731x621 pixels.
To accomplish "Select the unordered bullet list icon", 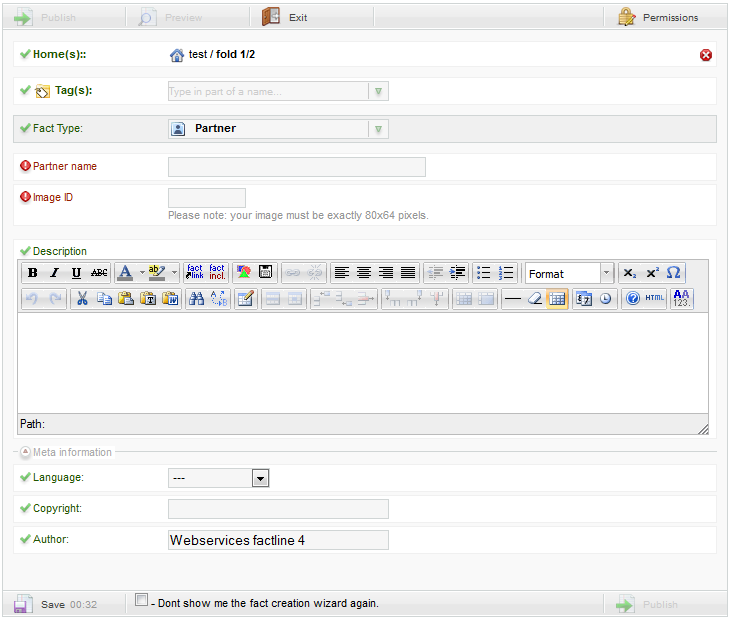I will [484, 273].
